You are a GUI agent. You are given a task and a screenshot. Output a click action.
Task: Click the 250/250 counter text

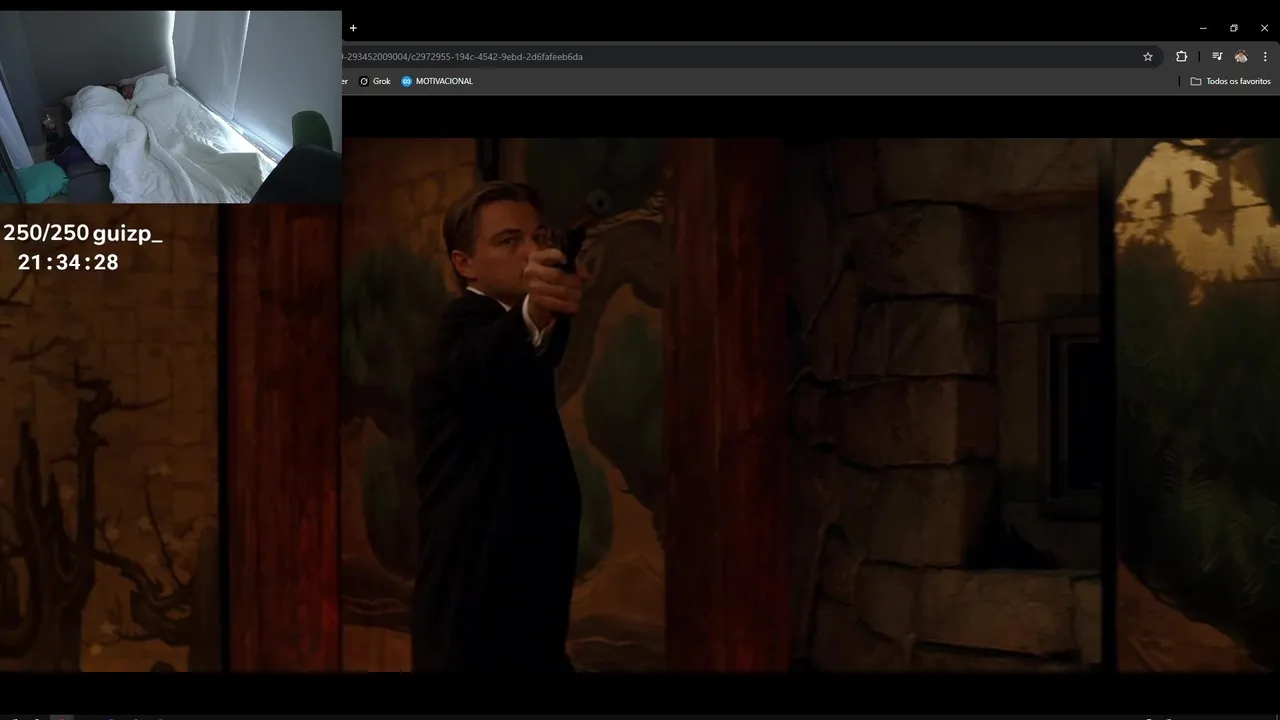pos(45,235)
